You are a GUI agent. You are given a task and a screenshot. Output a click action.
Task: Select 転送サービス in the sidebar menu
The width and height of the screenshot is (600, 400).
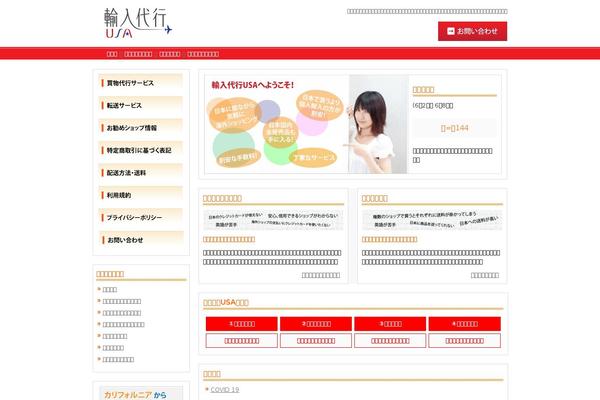click(x=140, y=105)
